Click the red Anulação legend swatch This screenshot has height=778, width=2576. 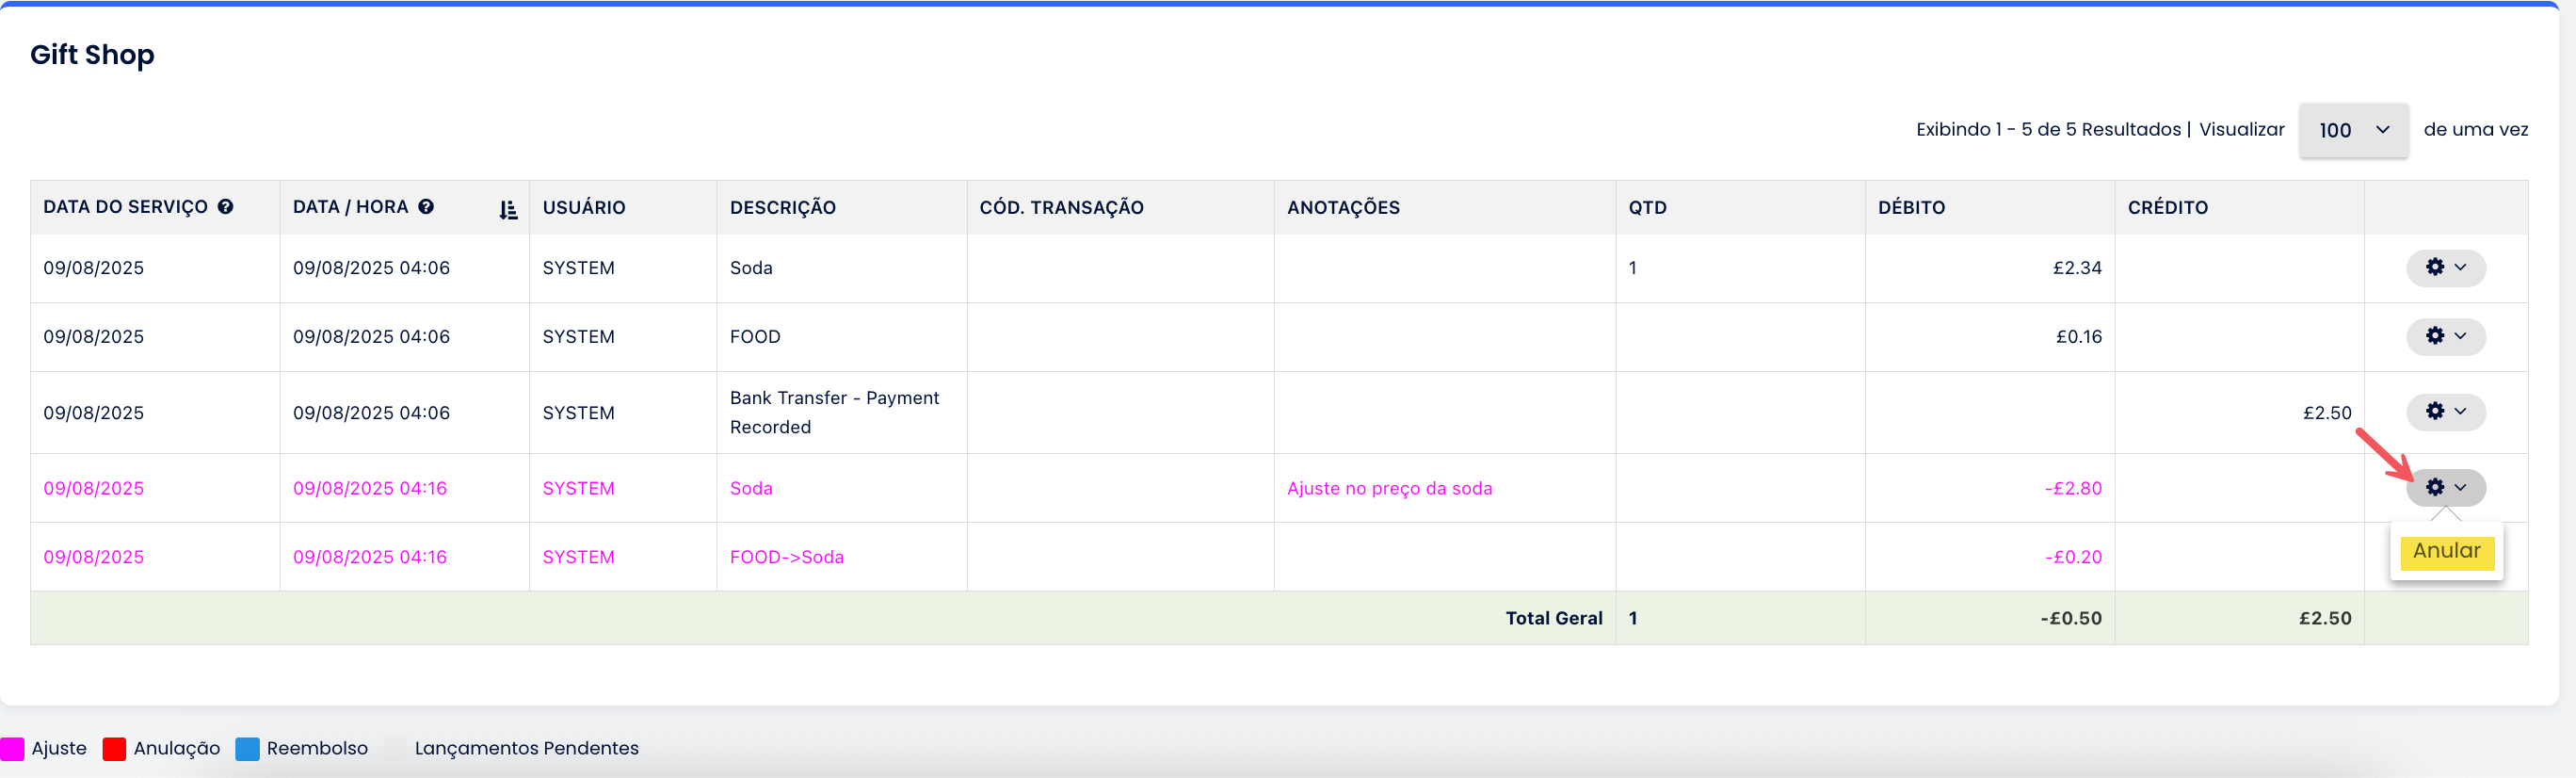pyautogui.click(x=114, y=749)
